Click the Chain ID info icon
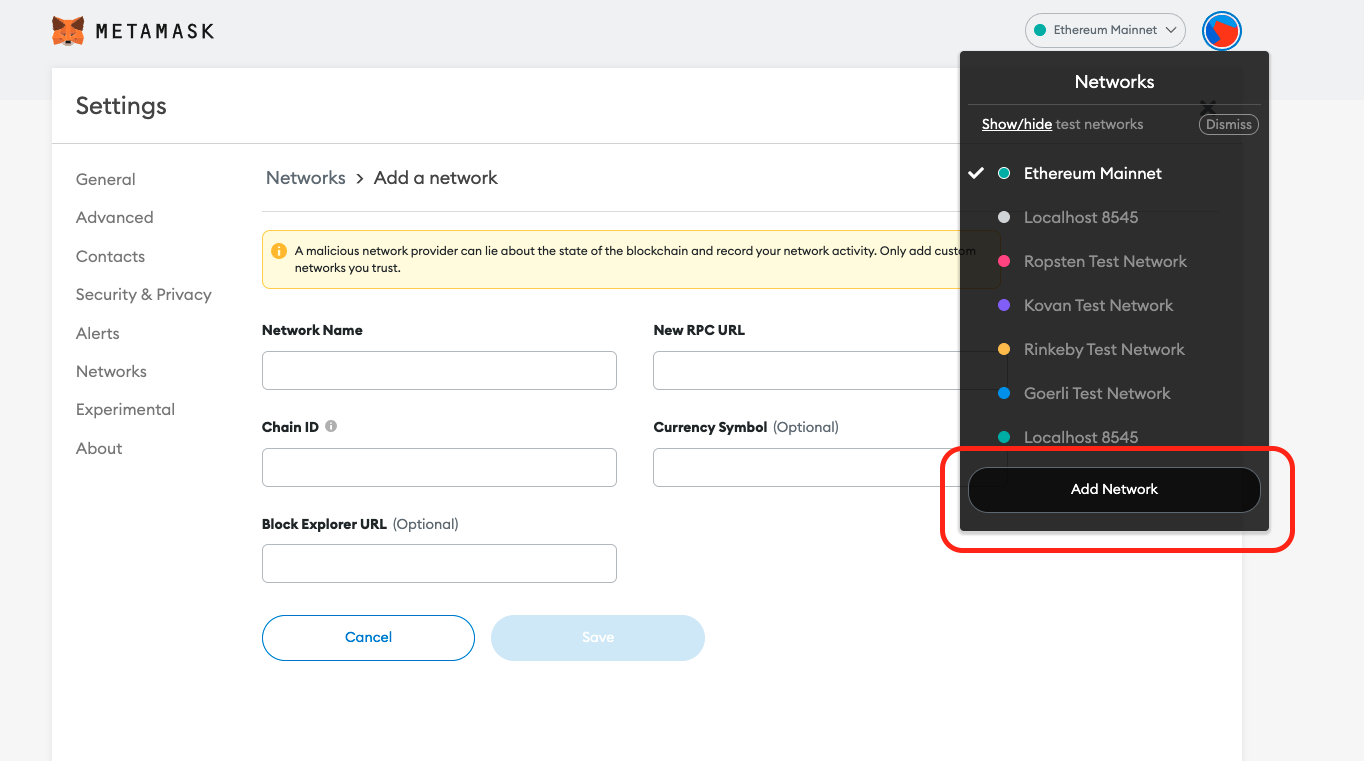Viewport: 1364px width, 761px height. (331, 426)
